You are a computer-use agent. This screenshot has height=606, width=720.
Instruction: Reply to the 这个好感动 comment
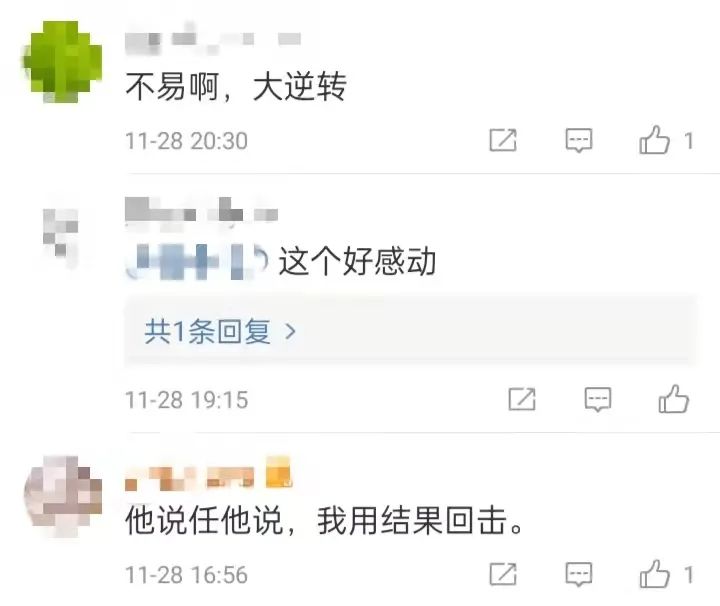click(x=597, y=399)
